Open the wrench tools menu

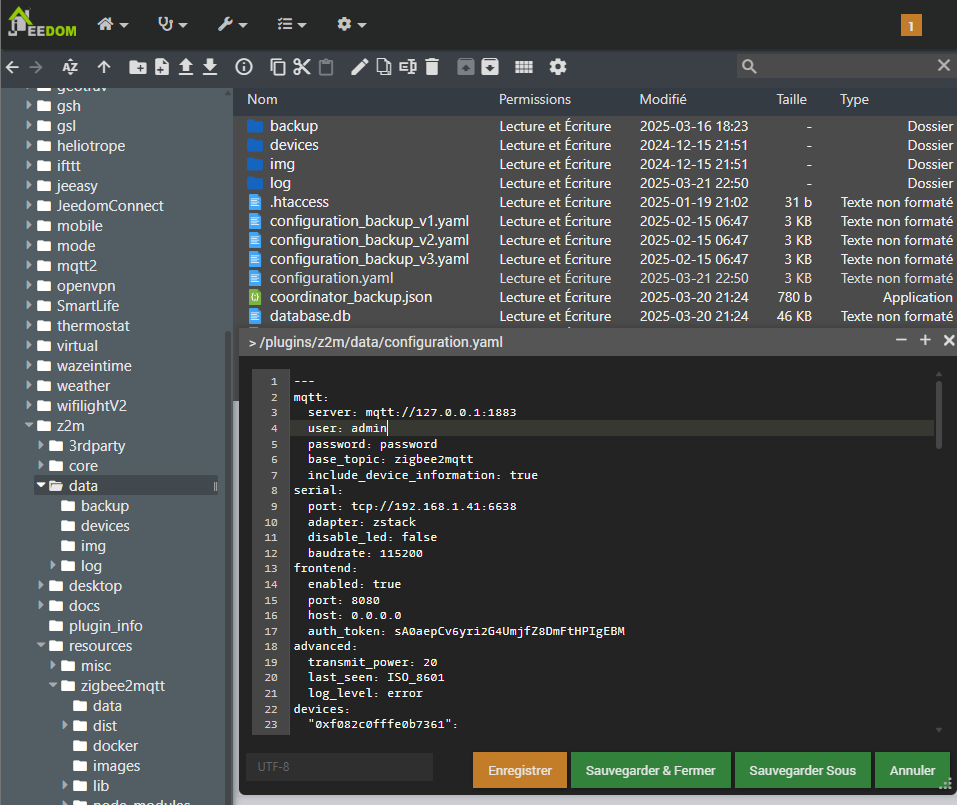pos(232,24)
